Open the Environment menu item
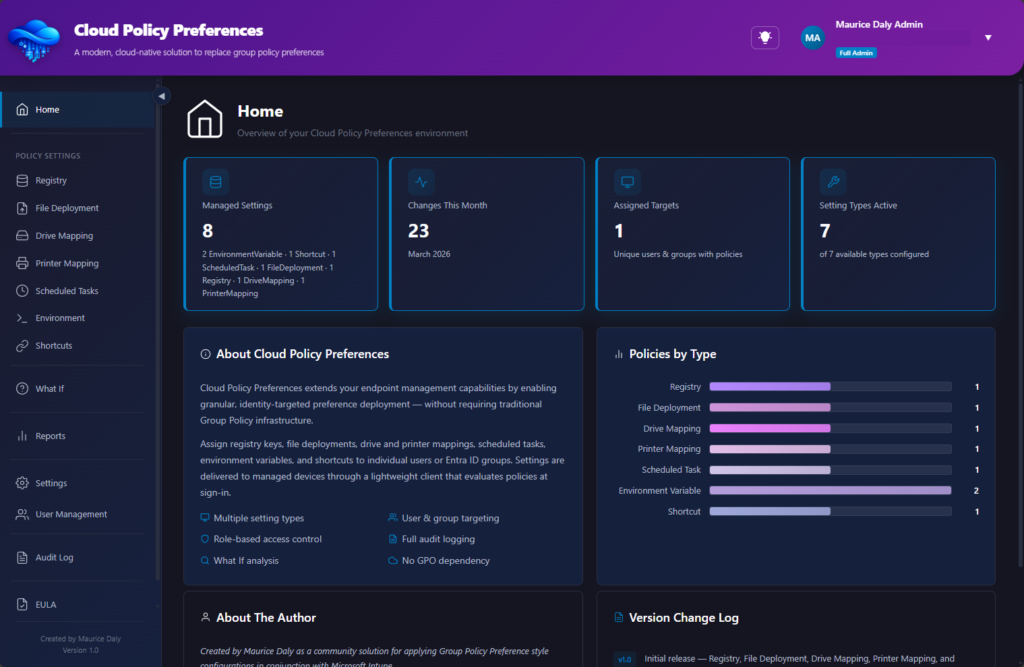 coord(60,318)
